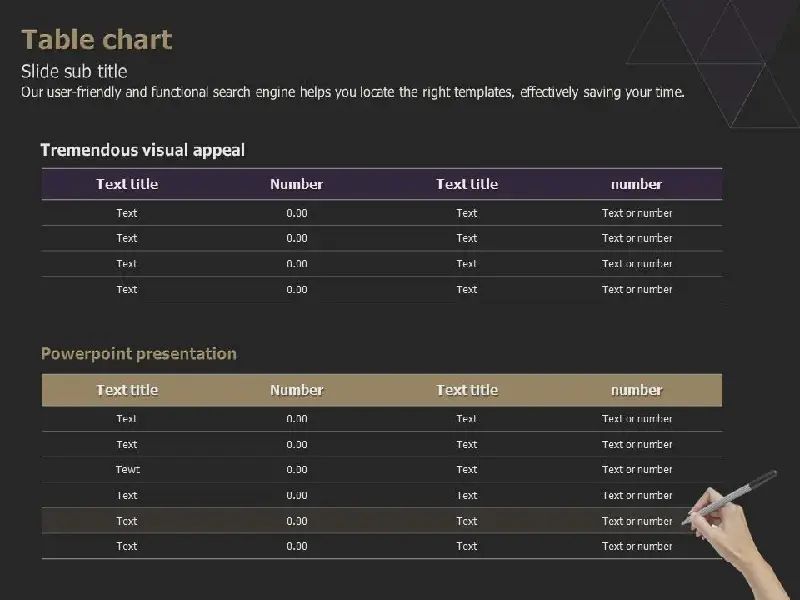Select lowercase "number" header in purple table
The image size is (800, 600).
[x=636, y=184]
